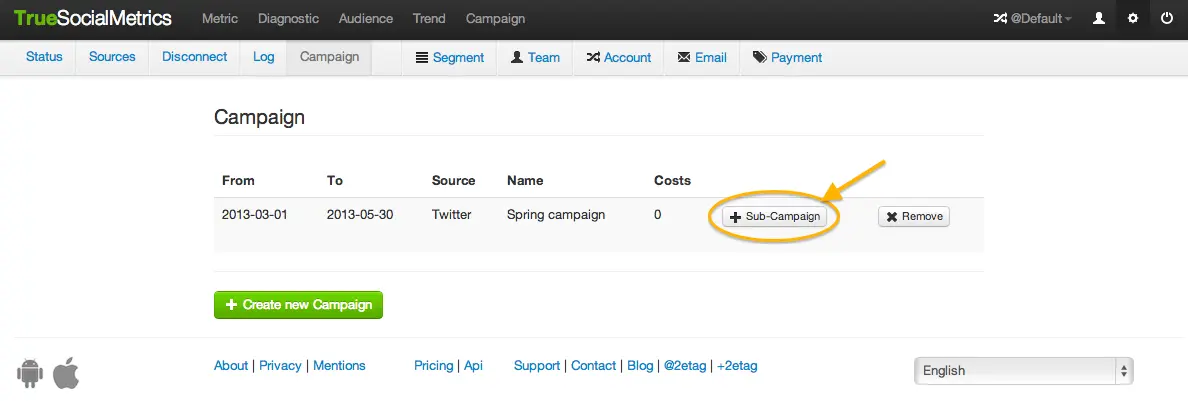Open the Segment settings tab
The height and width of the screenshot is (401, 1188).
tap(449, 58)
